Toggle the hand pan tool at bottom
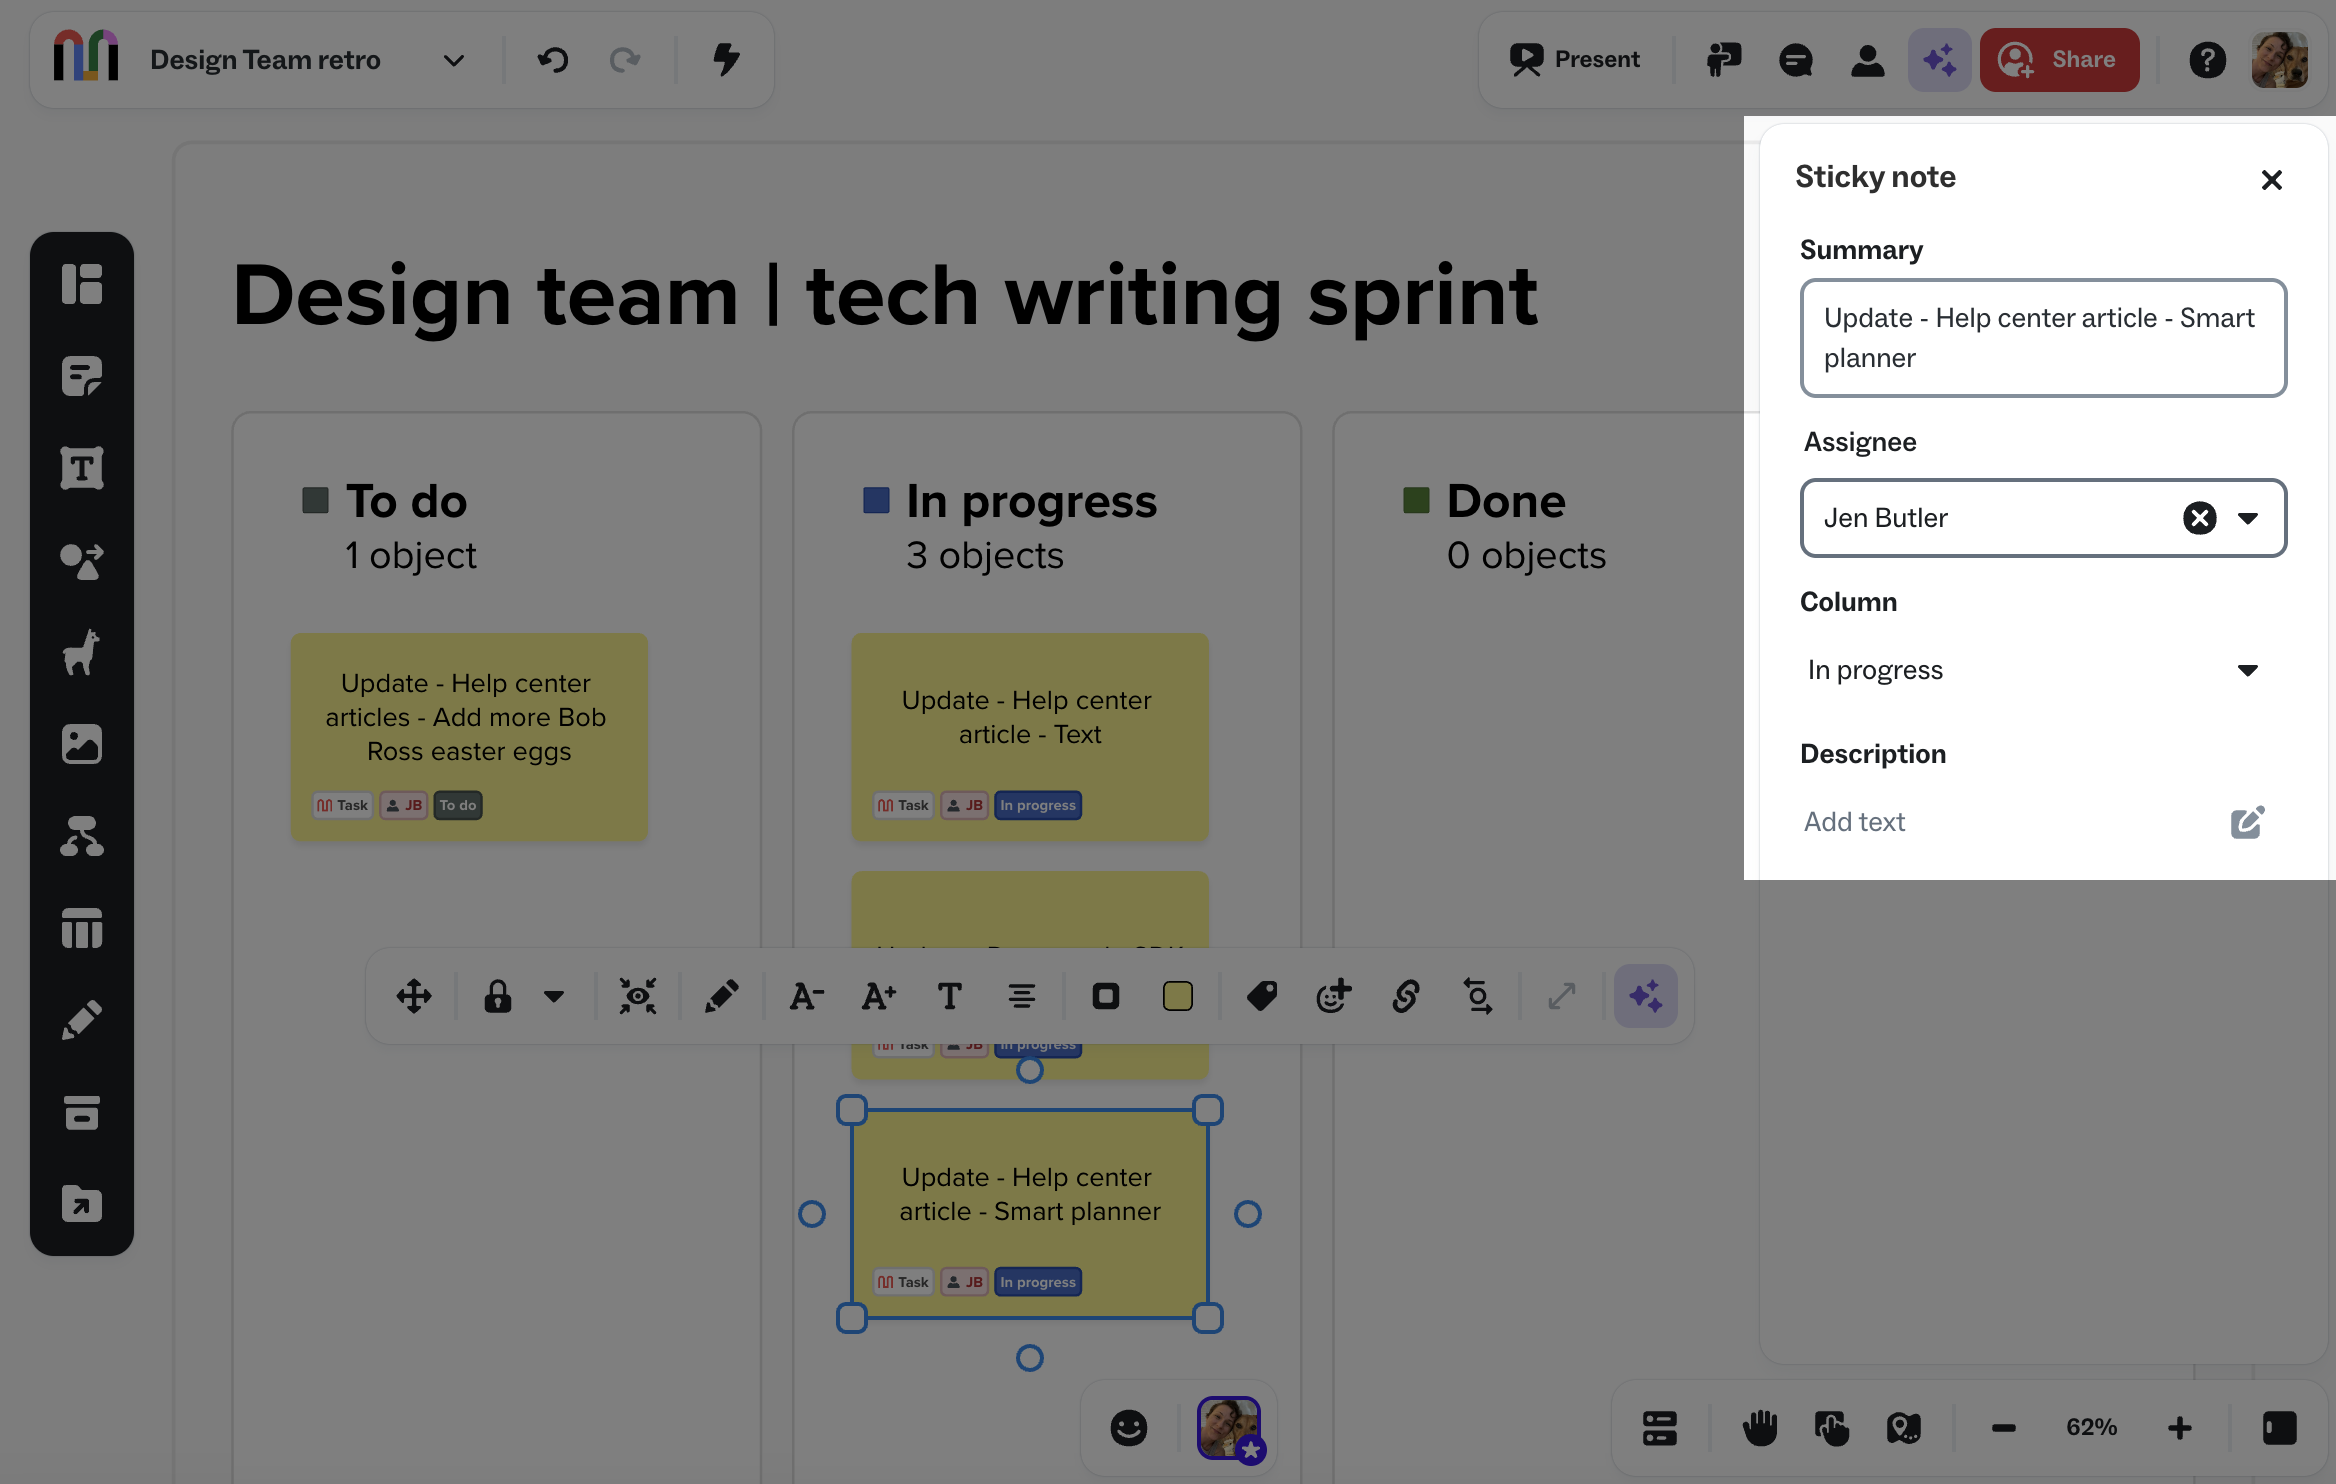Screen dimensions: 2336x1484 [1760, 1428]
